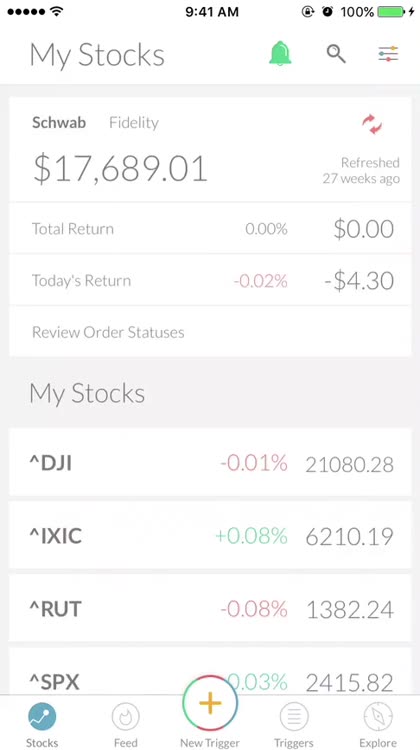Image resolution: width=420 pixels, height=750 pixels.
Task: Open search with the magnifier icon
Action: (x=336, y=54)
